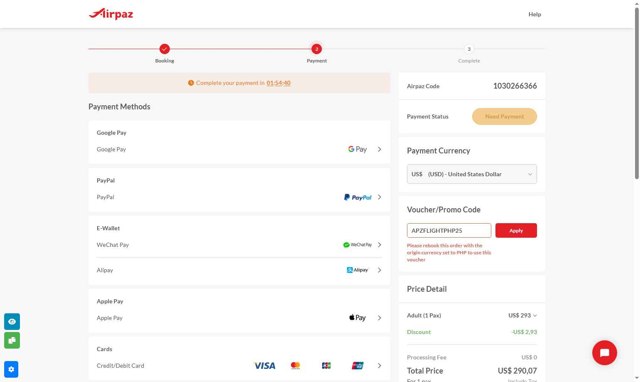Select Alipay payment row

click(x=239, y=270)
